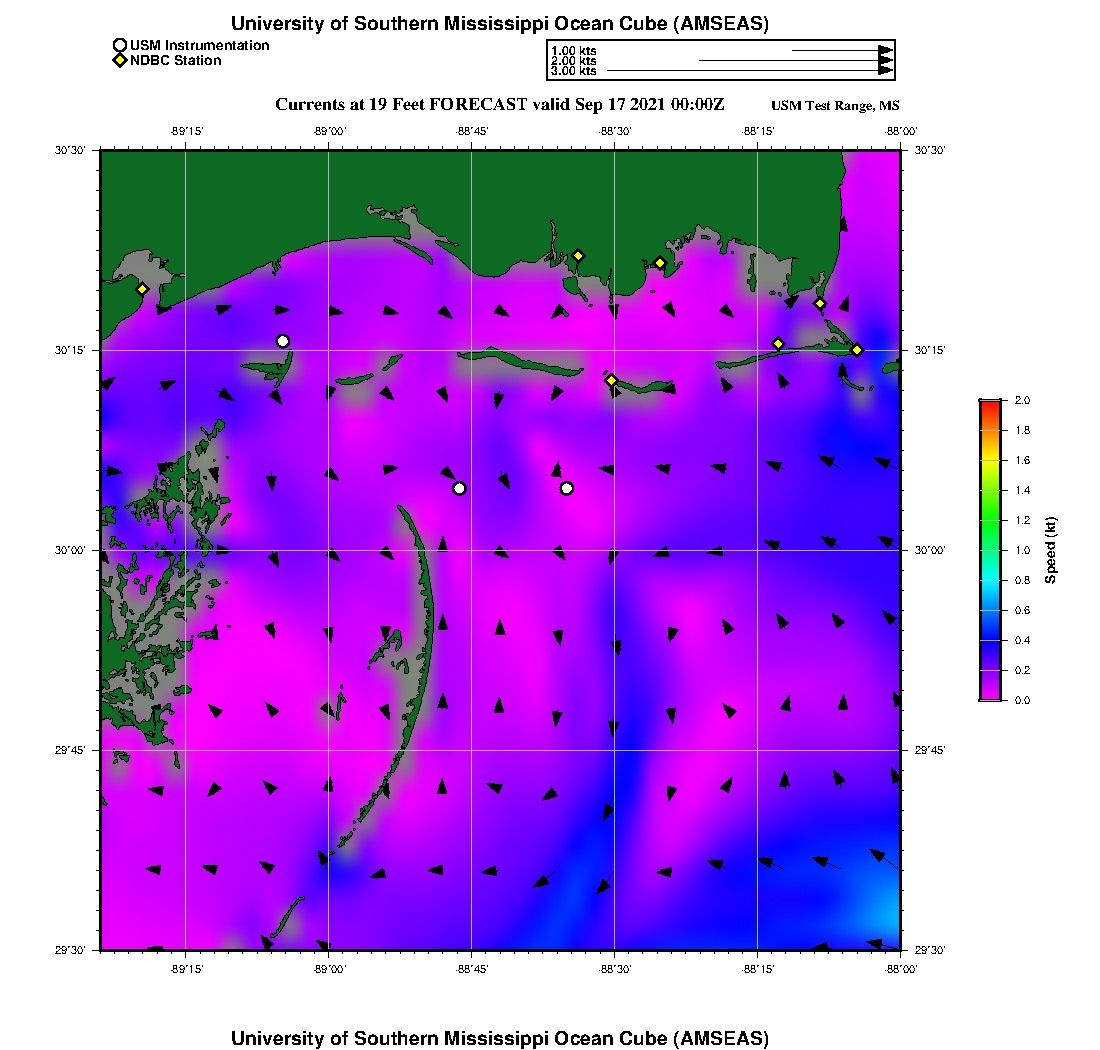Click the USM Instrumentation legend circle icon

[x=120, y=45]
